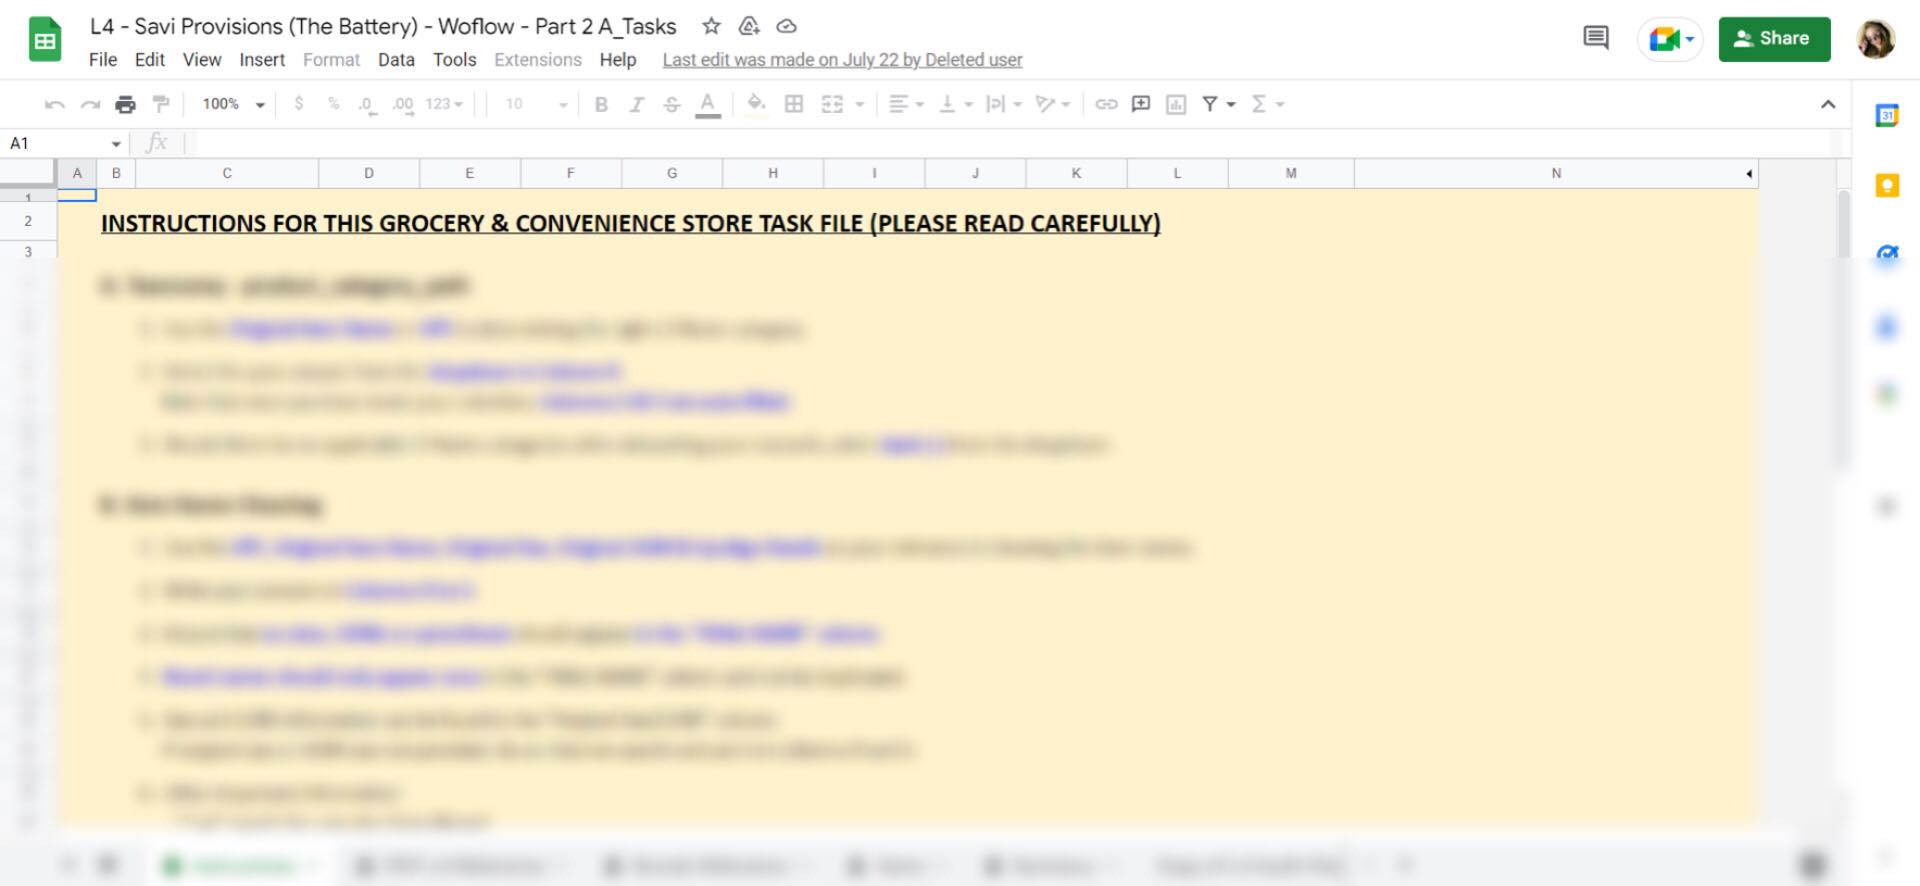The image size is (1920, 886).
Task: Open the functions dropdown
Action: point(1267,104)
